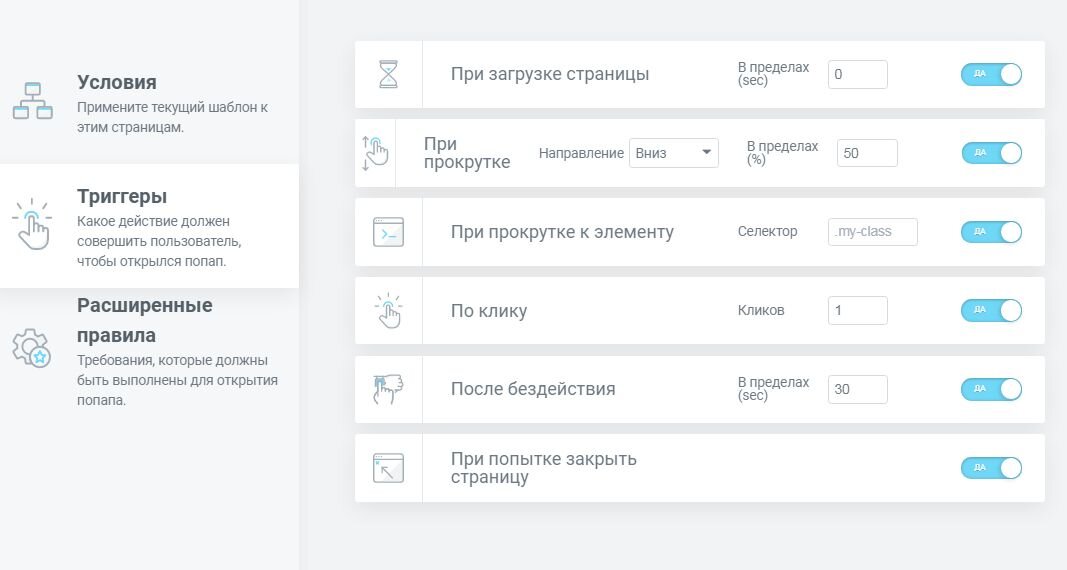Click the tap hand icon for По клику
The image size is (1067, 570).
[389, 311]
